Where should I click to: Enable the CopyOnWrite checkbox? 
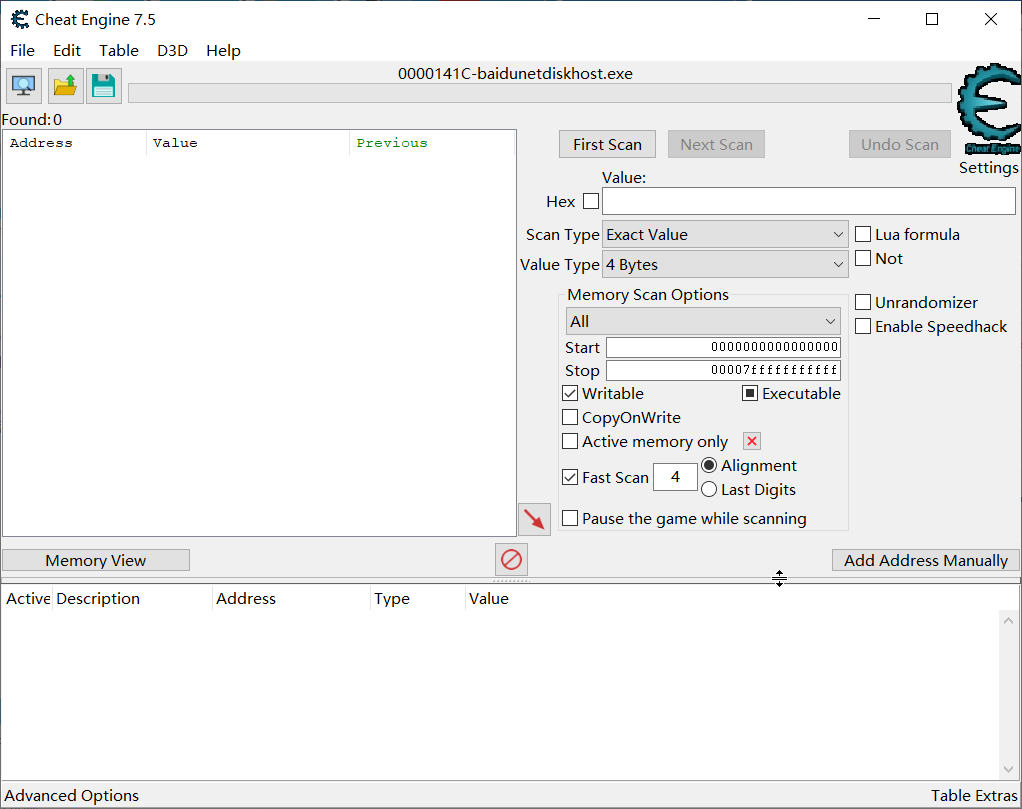570,417
